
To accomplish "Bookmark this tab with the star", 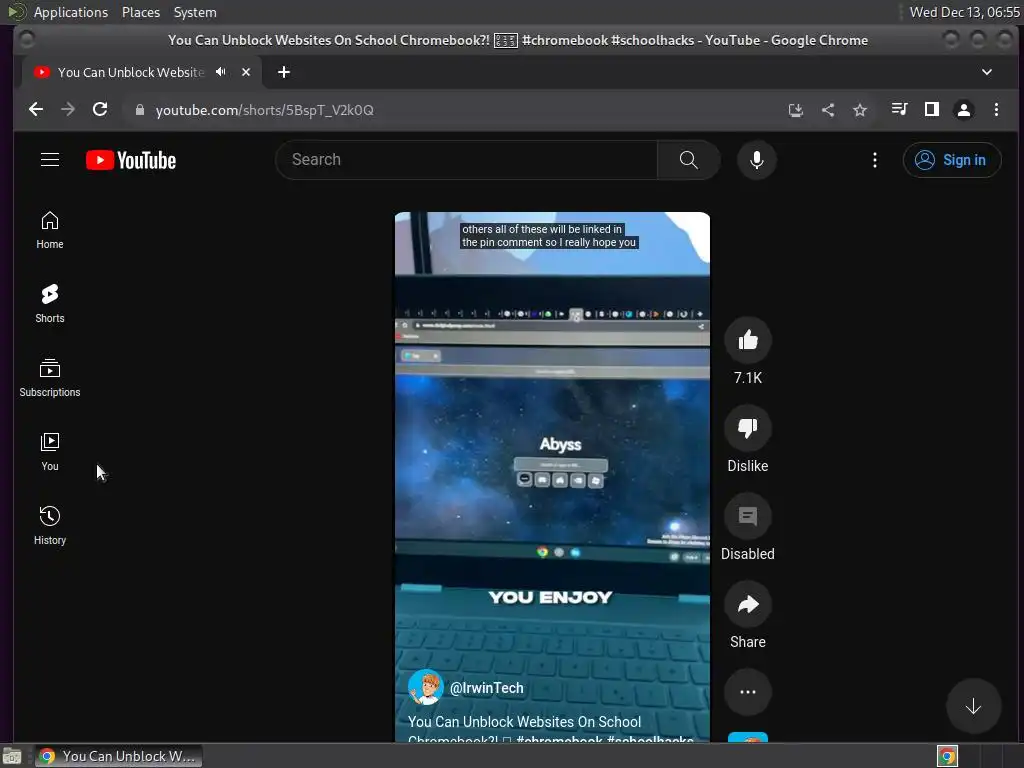I will point(859,110).
